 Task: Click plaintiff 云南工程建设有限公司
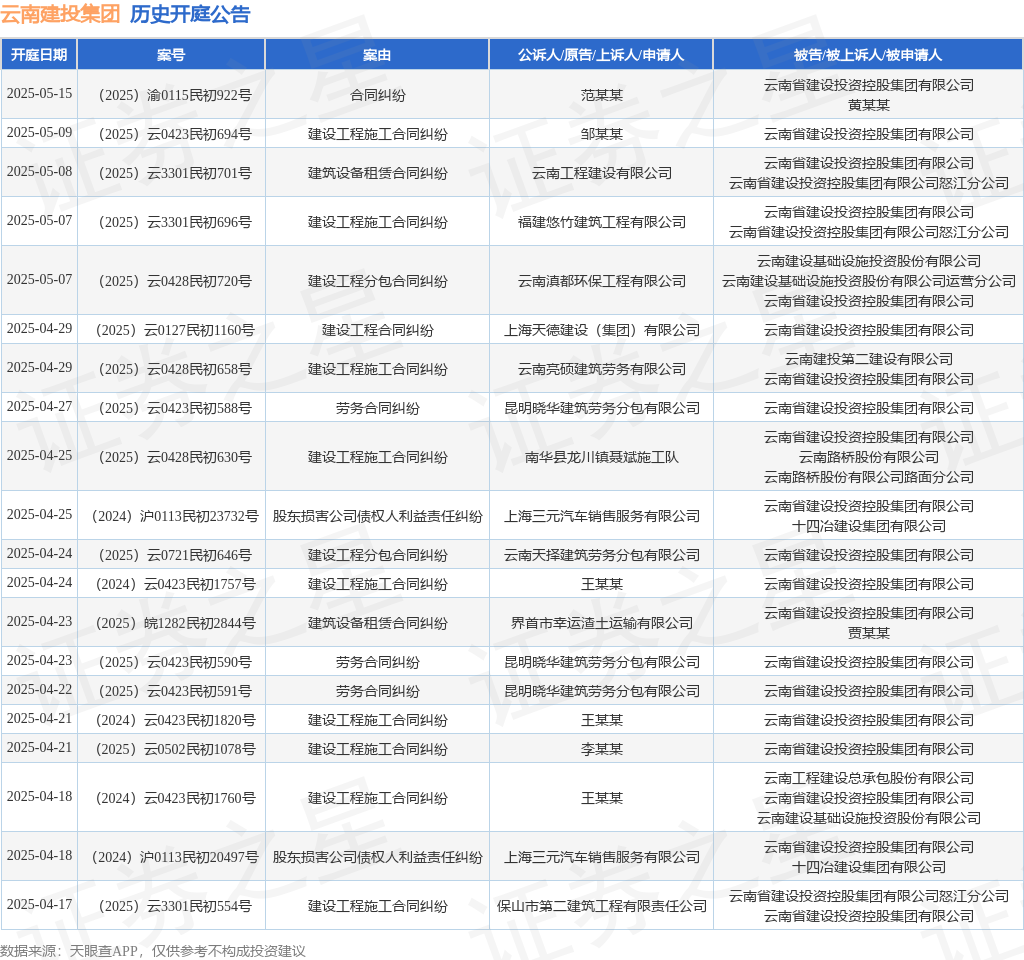click(x=601, y=174)
